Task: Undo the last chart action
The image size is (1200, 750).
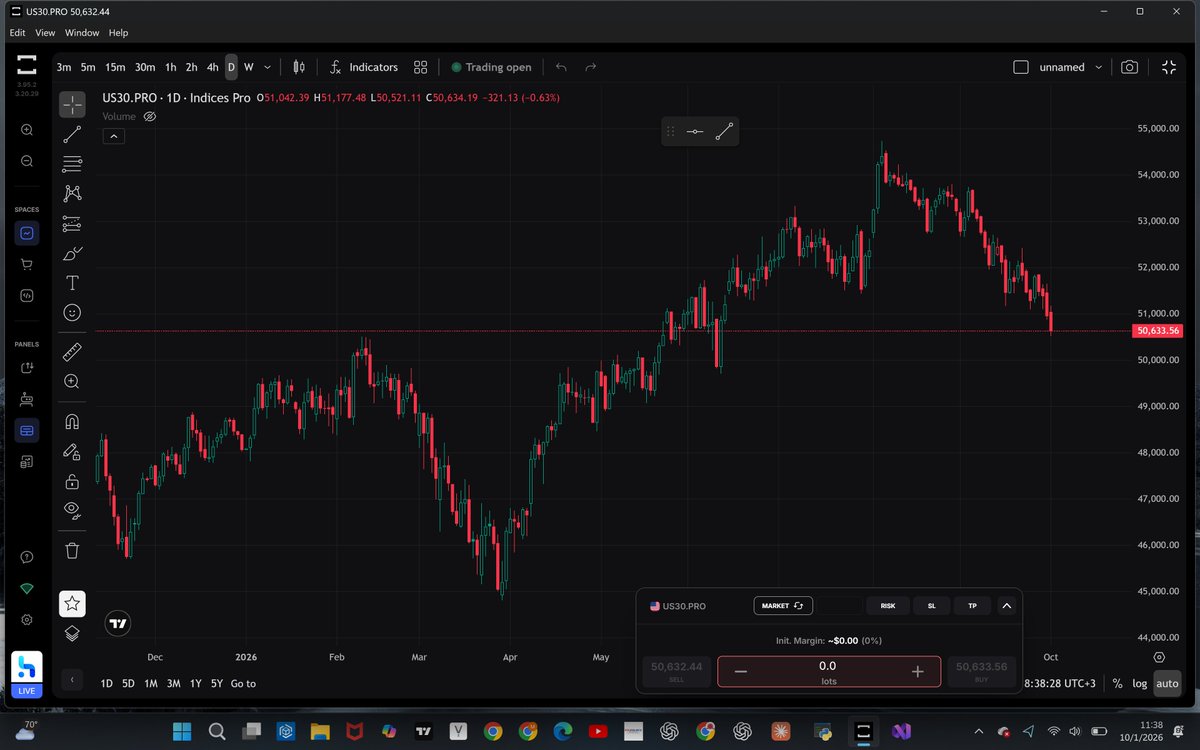Action: click(561, 67)
